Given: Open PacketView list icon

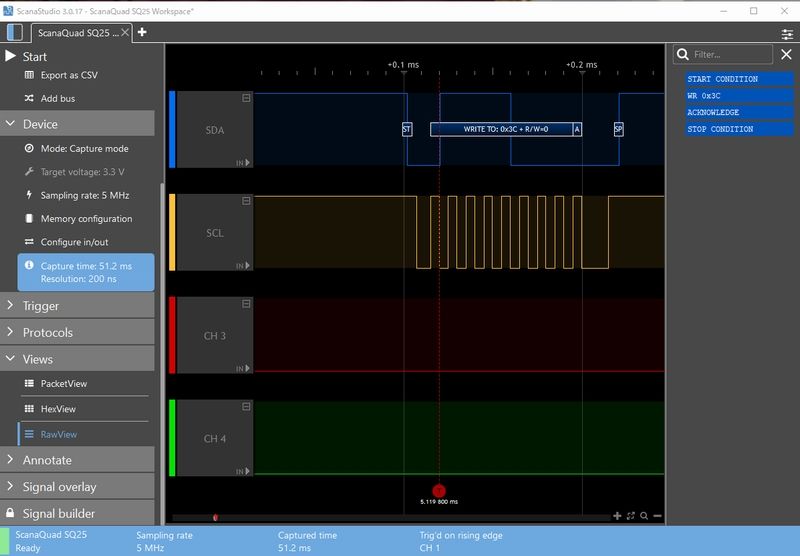Looking at the screenshot, I should click(x=30, y=383).
